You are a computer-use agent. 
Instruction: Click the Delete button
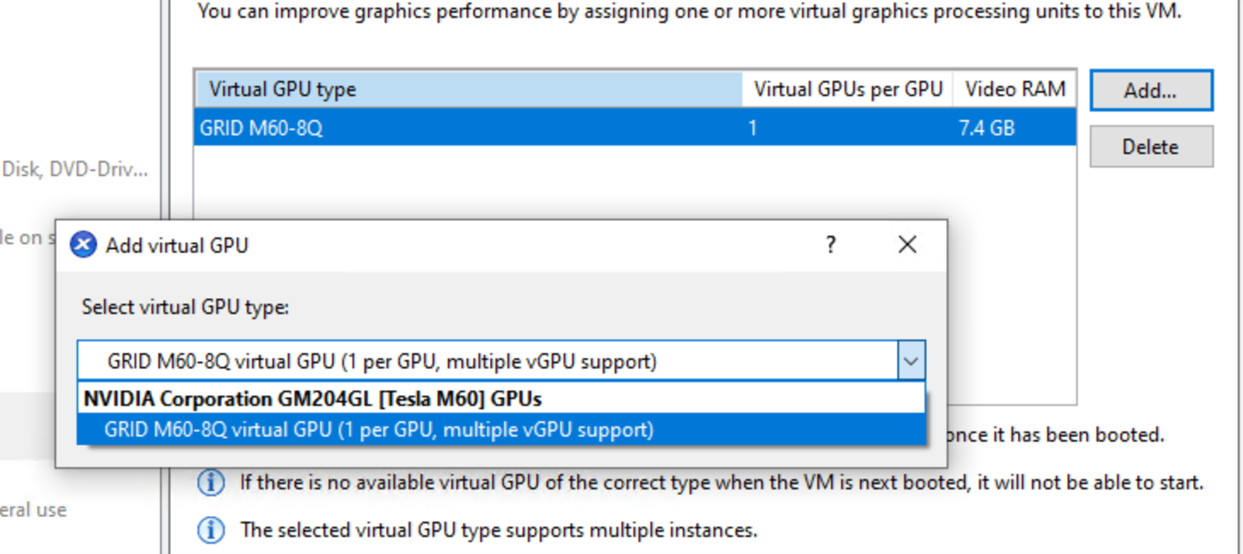1151,147
